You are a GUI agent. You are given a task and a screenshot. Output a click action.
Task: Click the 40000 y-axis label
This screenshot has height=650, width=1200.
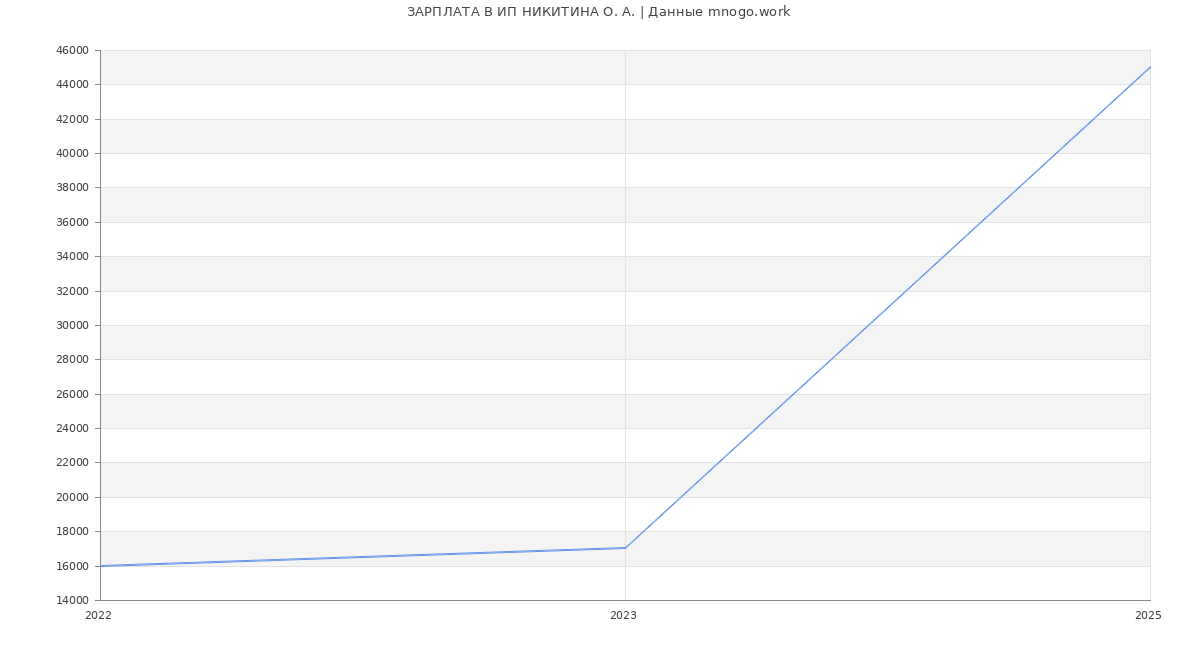tap(72, 153)
